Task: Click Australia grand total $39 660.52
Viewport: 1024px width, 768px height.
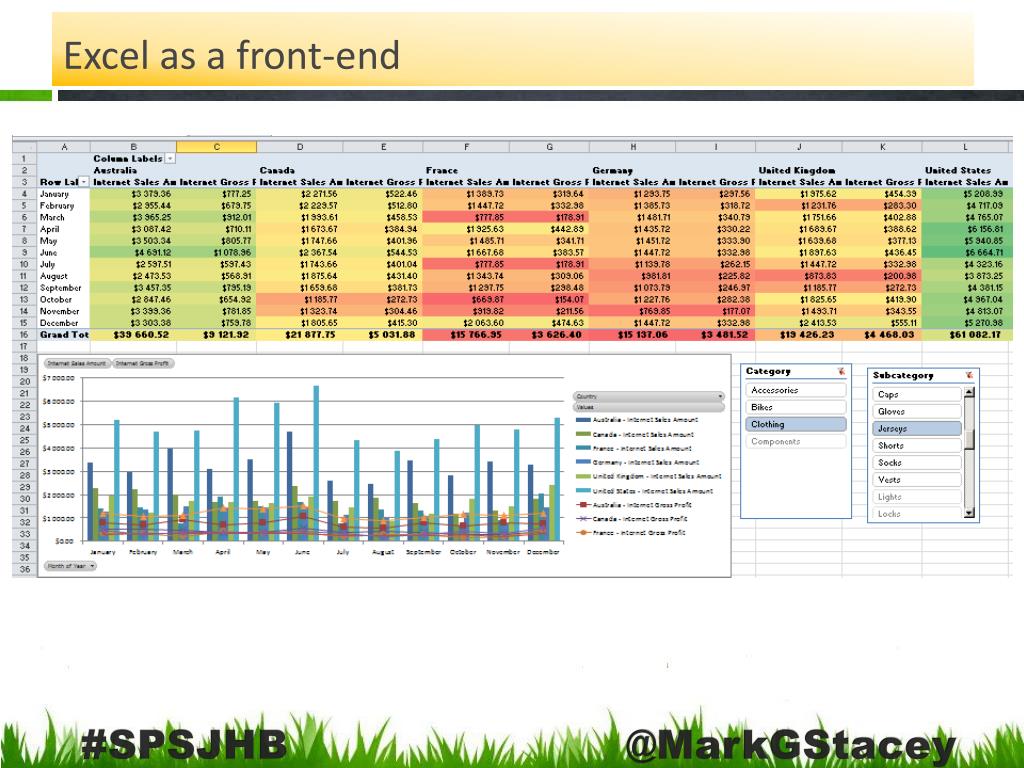Action: pyautogui.click(x=133, y=334)
